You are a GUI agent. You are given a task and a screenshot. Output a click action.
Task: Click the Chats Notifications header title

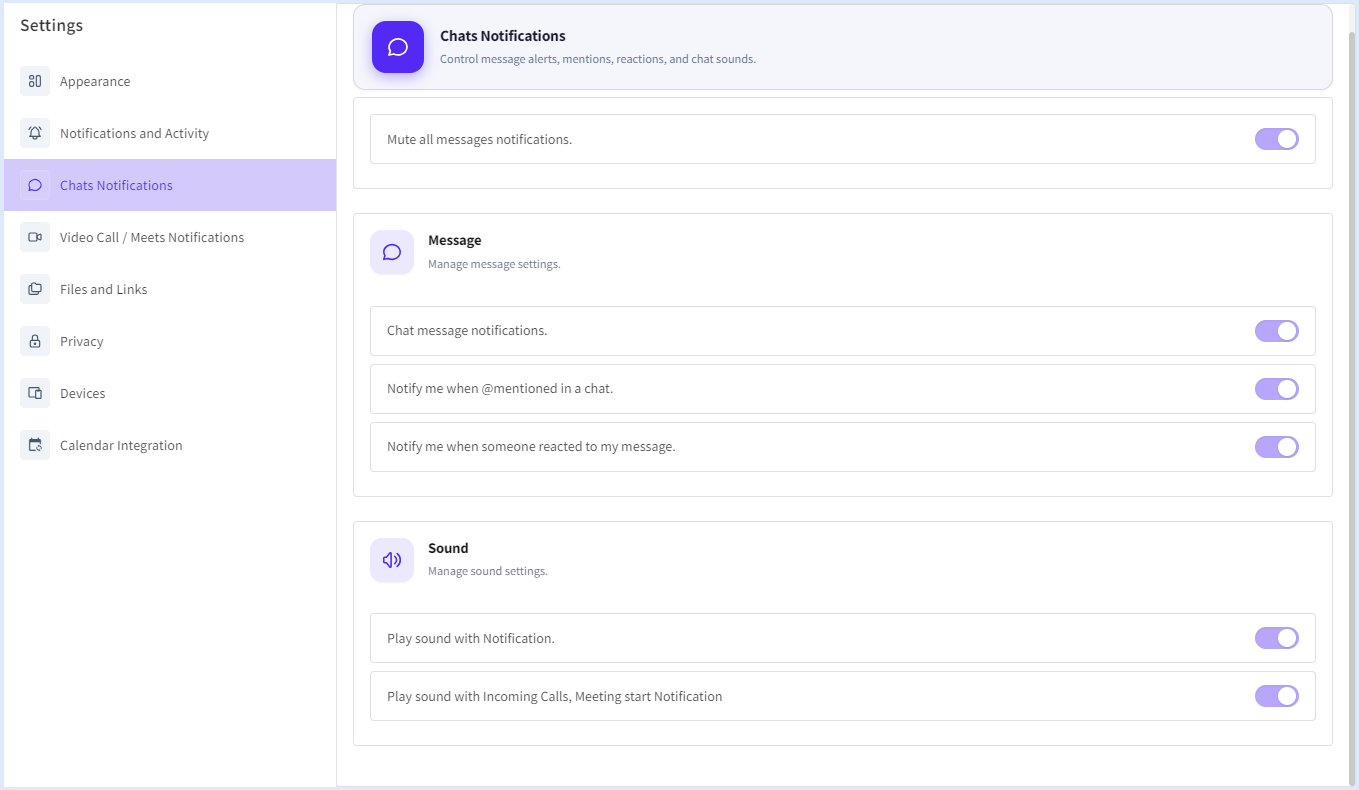(x=503, y=36)
